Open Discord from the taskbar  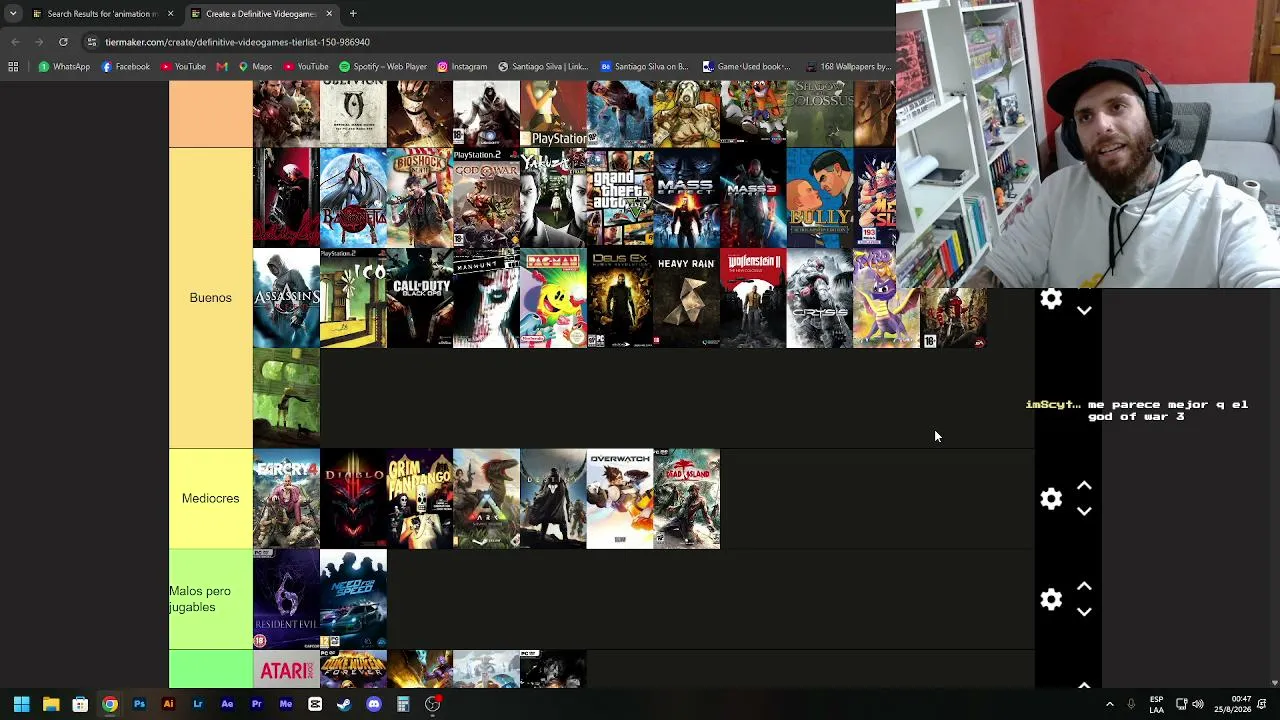(374, 704)
